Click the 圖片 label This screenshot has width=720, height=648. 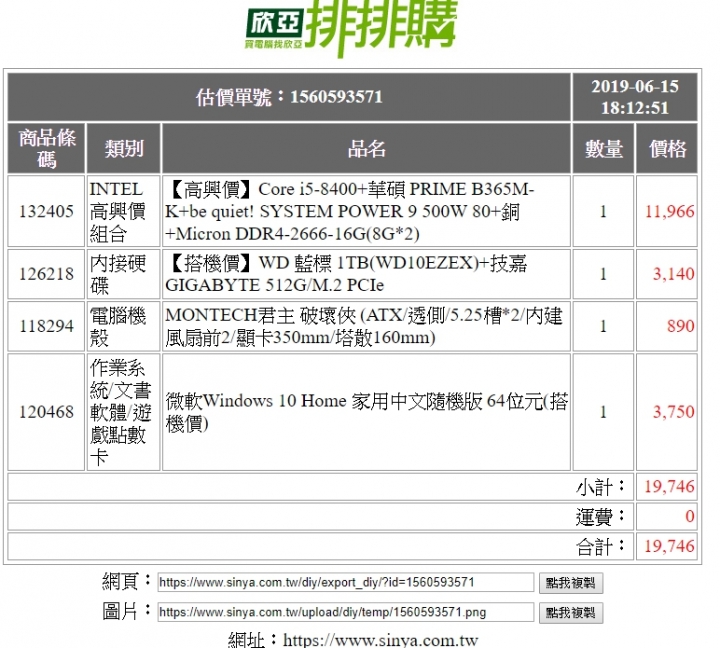[126, 611]
